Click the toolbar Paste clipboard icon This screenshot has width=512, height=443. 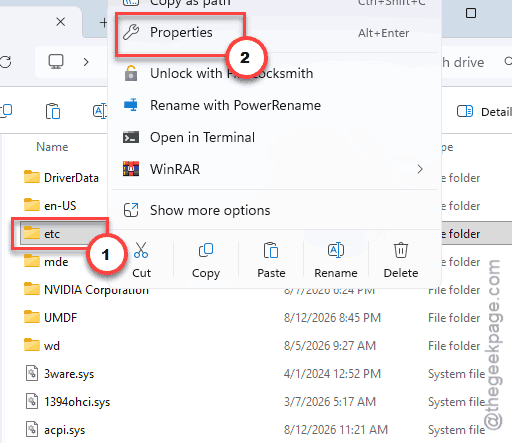[53, 111]
